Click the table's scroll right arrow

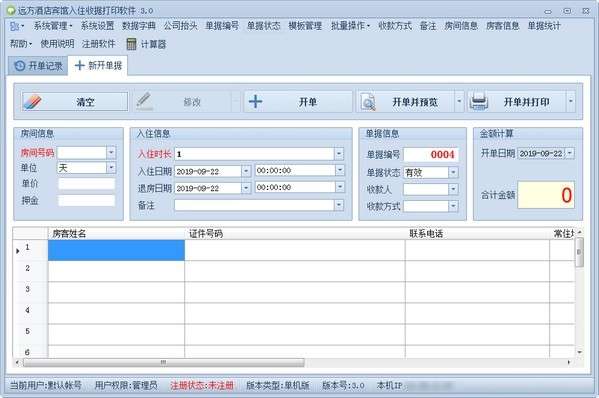(569, 362)
